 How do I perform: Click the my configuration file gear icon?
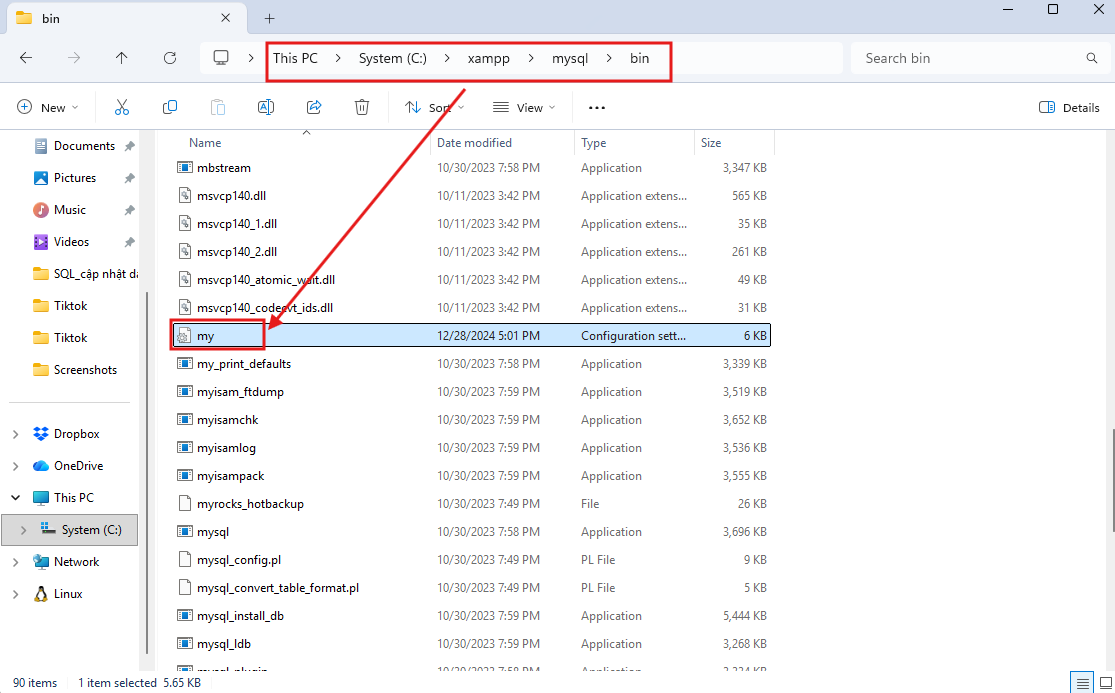[x=185, y=335]
